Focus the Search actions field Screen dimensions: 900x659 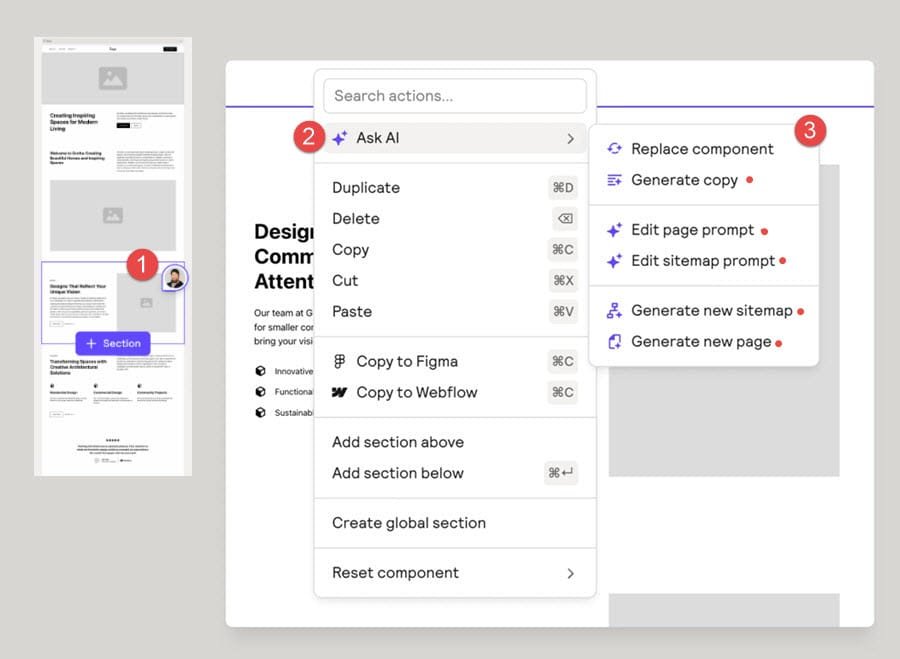coord(455,96)
